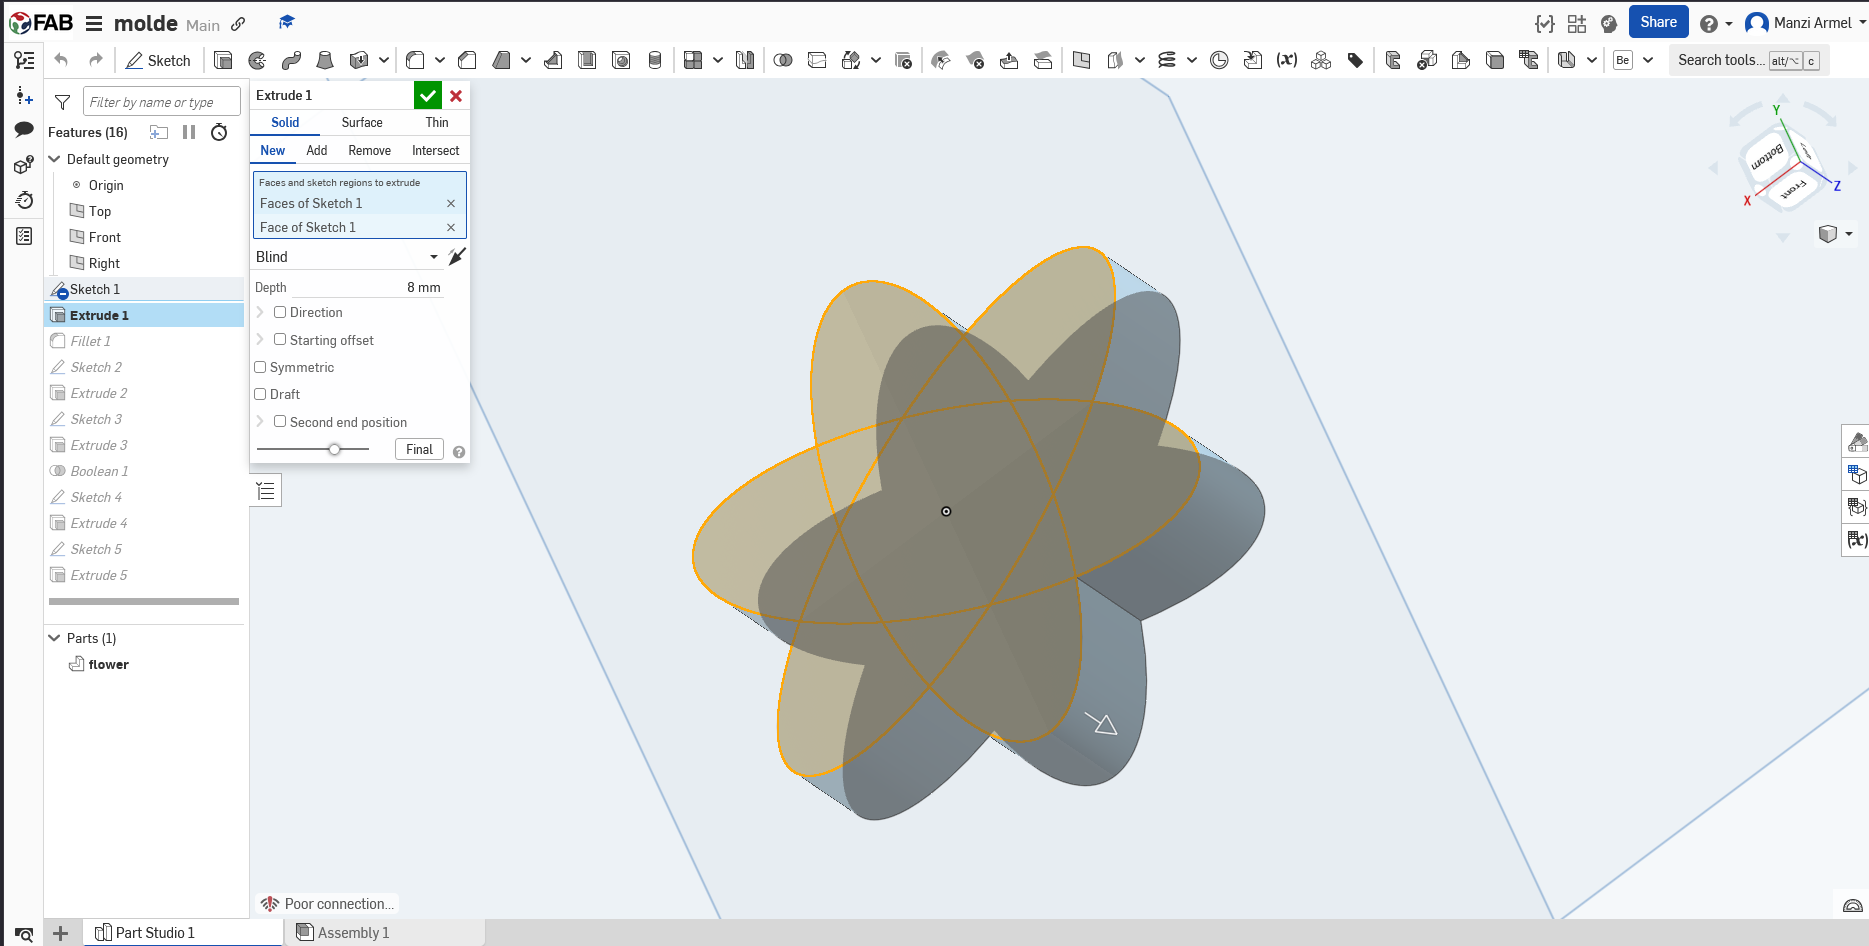Select the Shell tool icon
Viewport: 1869px width, 946px height.
pos(587,60)
